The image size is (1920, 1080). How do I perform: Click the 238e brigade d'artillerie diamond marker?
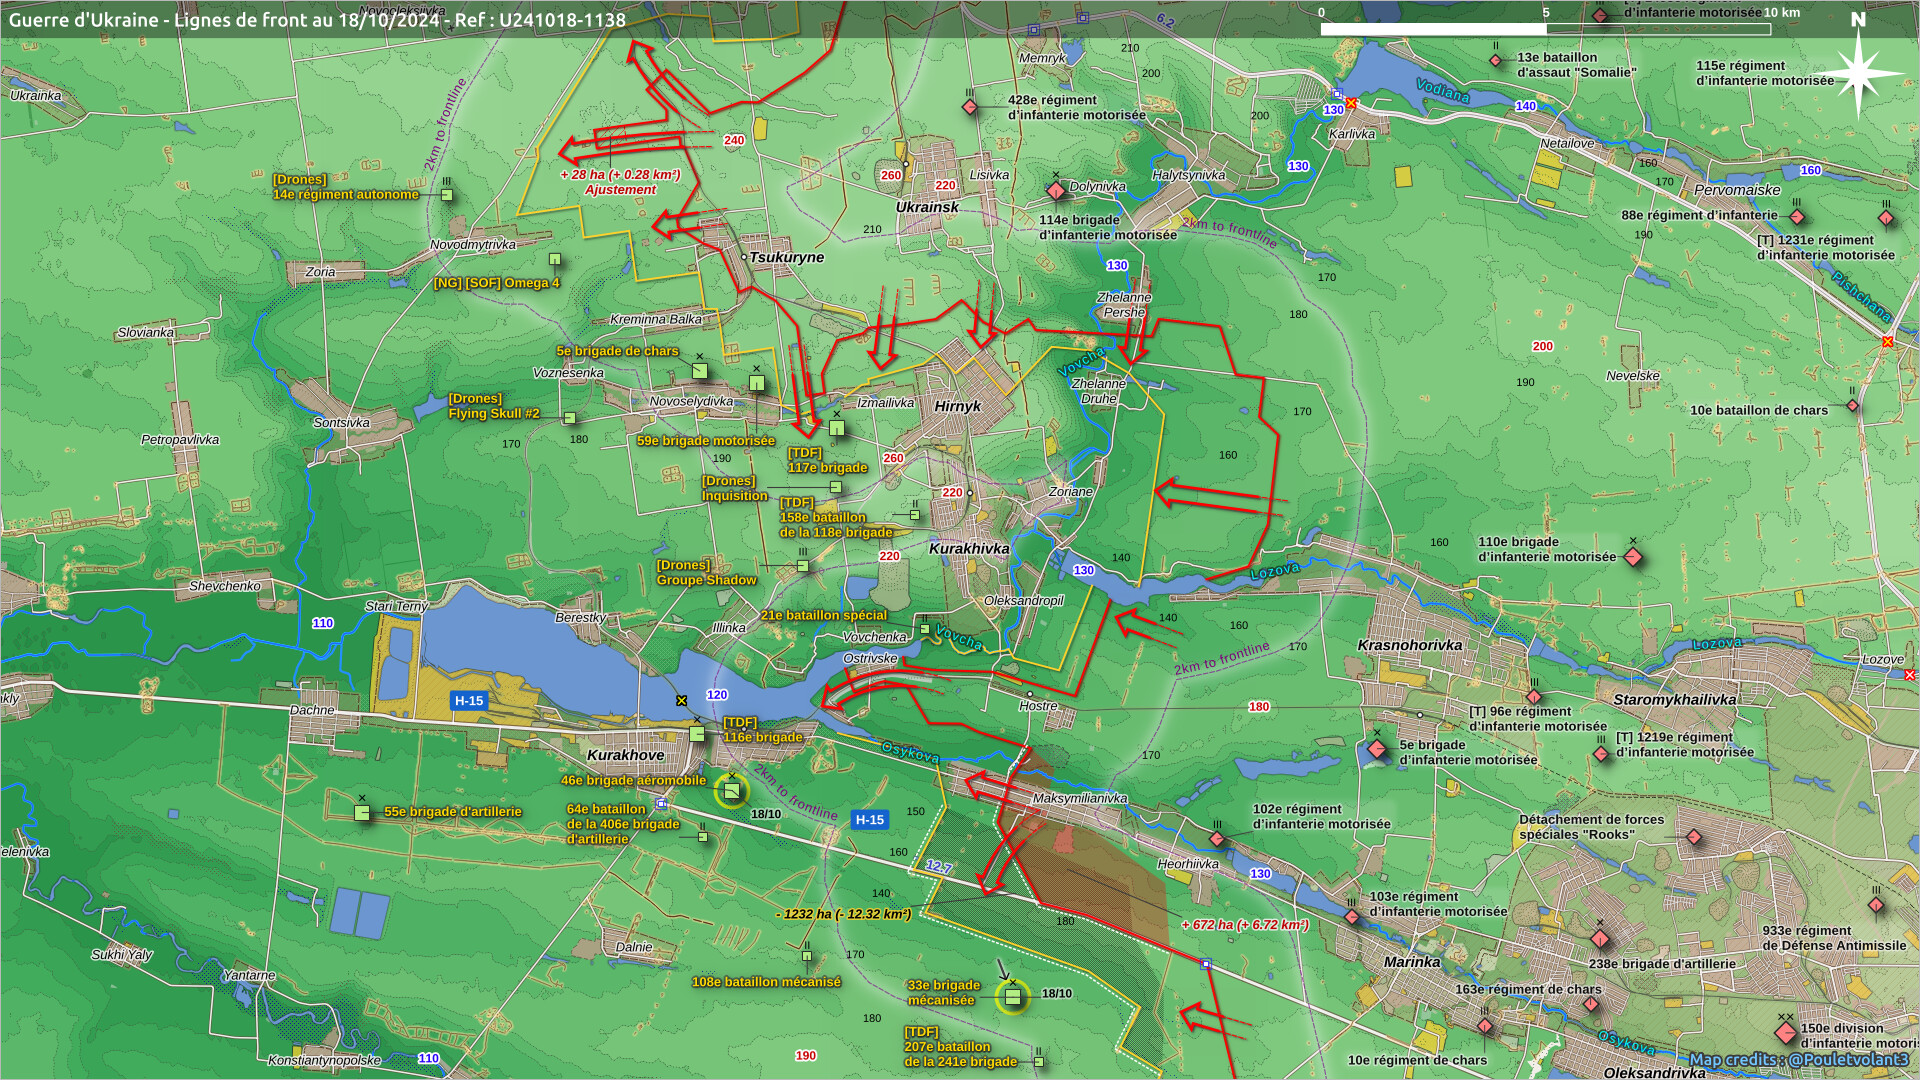click(1600, 939)
